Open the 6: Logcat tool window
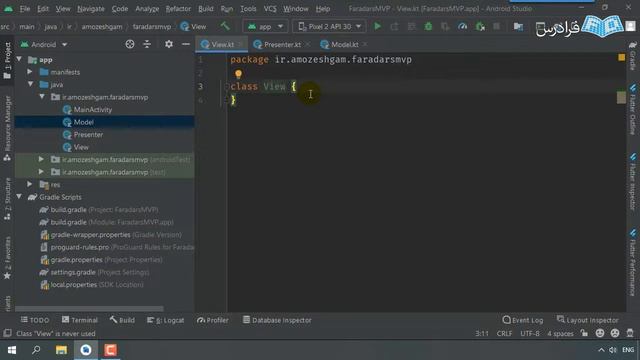This screenshot has height=360, width=640. (x=166, y=320)
